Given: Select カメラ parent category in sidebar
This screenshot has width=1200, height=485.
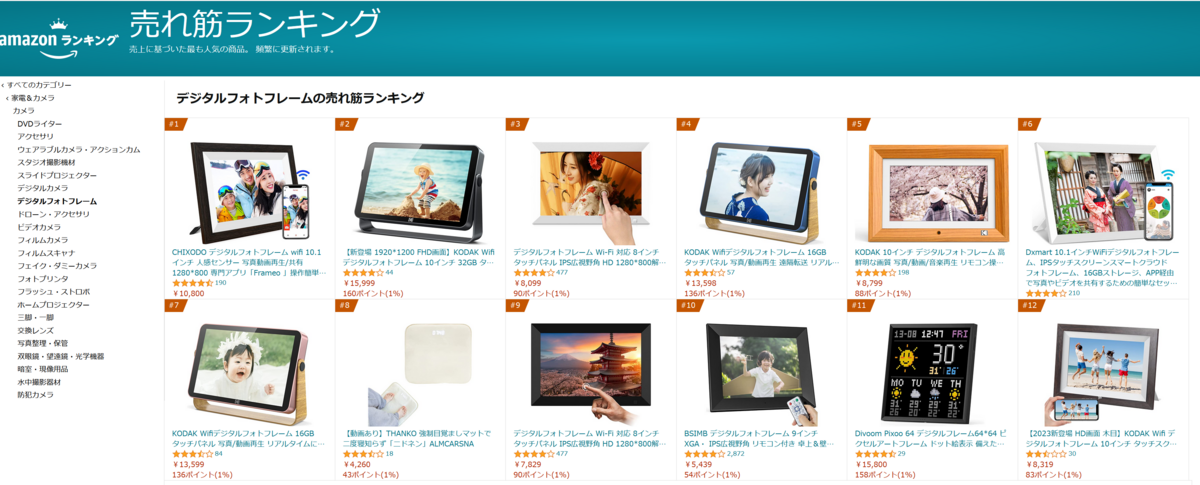Looking at the screenshot, I should click(23, 111).
